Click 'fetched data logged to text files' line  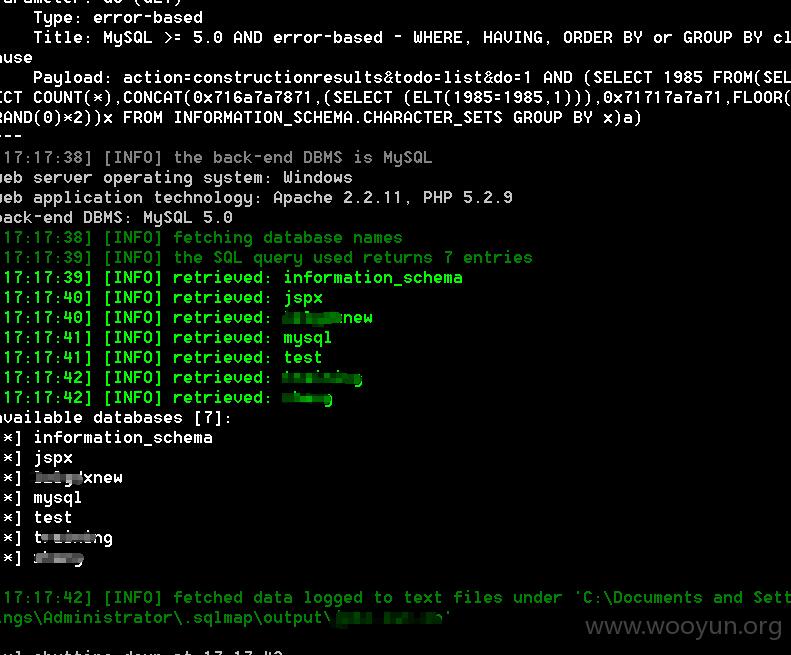(x=396, y=598)
